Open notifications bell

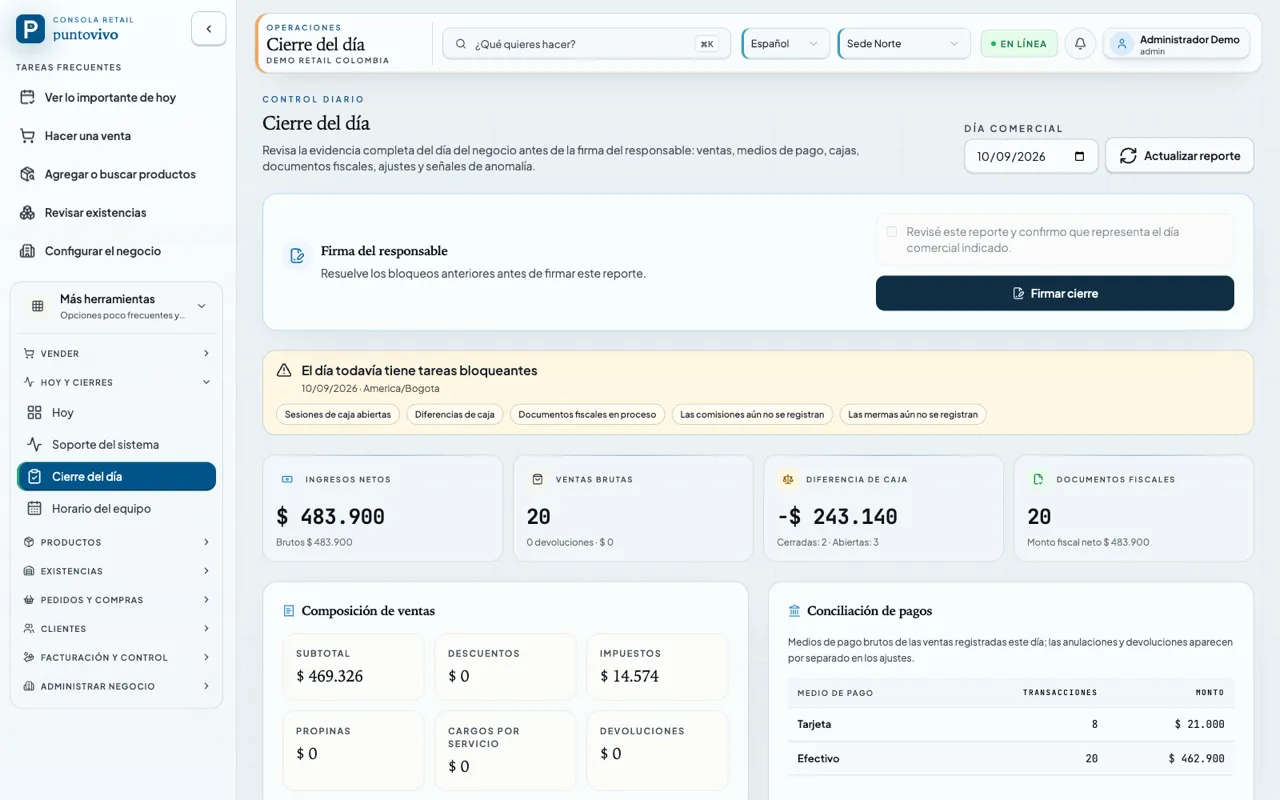pos(1080,44)
